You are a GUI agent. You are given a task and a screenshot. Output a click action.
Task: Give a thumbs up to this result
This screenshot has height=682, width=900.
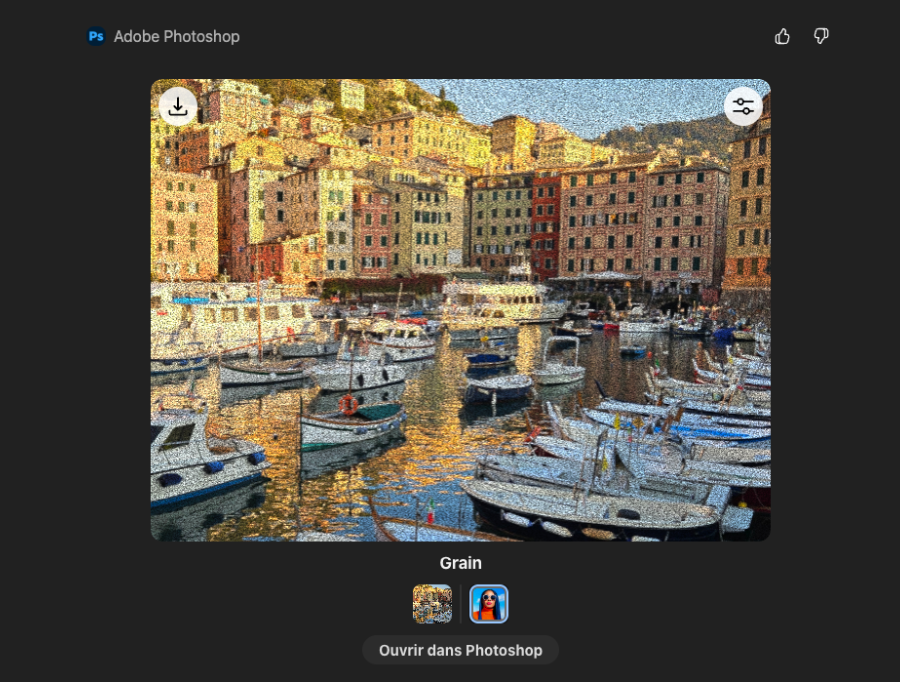tap(782, 37)
